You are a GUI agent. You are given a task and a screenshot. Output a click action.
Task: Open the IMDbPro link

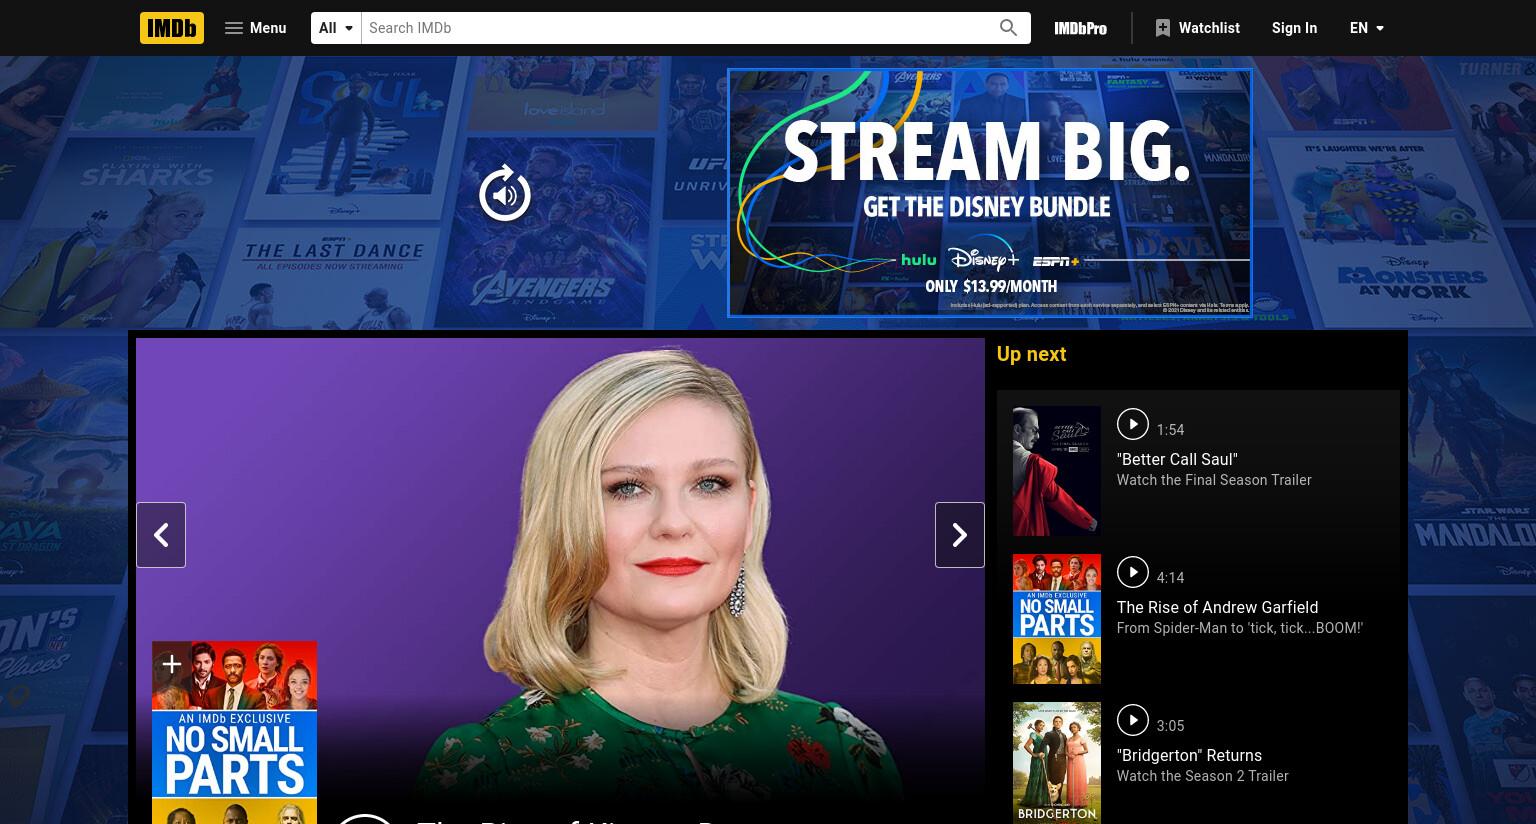(1080, 28)
